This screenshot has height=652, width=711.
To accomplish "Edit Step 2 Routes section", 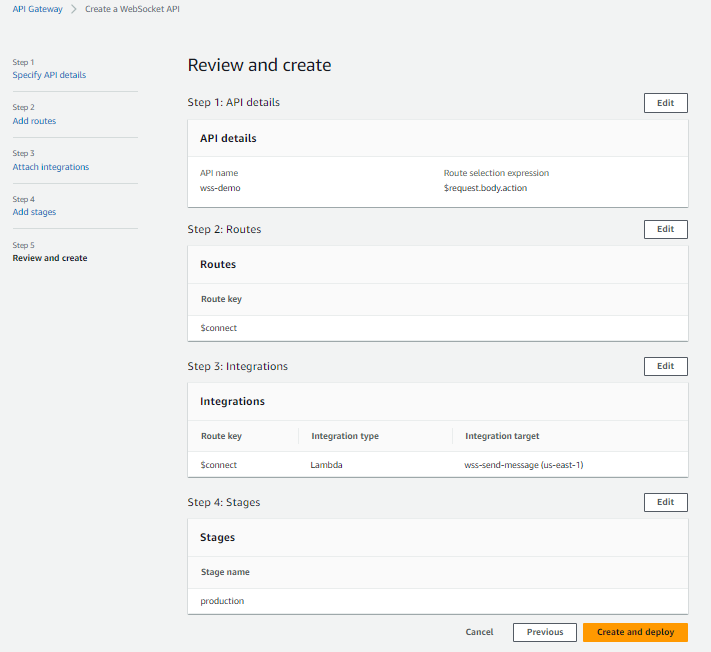I will (665, 229).
